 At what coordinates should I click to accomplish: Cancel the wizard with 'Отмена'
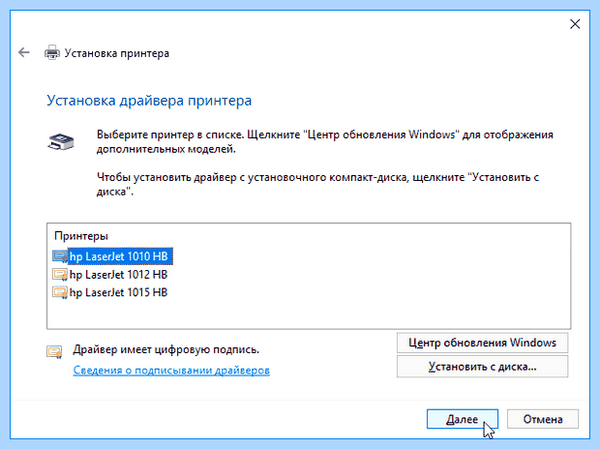(x=543, y=419)
